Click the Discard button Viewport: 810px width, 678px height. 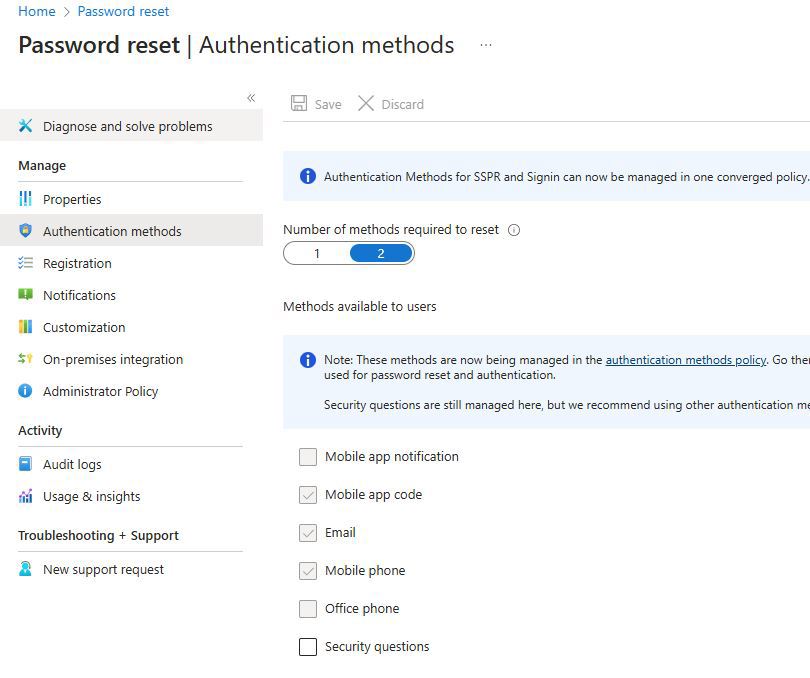(390, 103)
